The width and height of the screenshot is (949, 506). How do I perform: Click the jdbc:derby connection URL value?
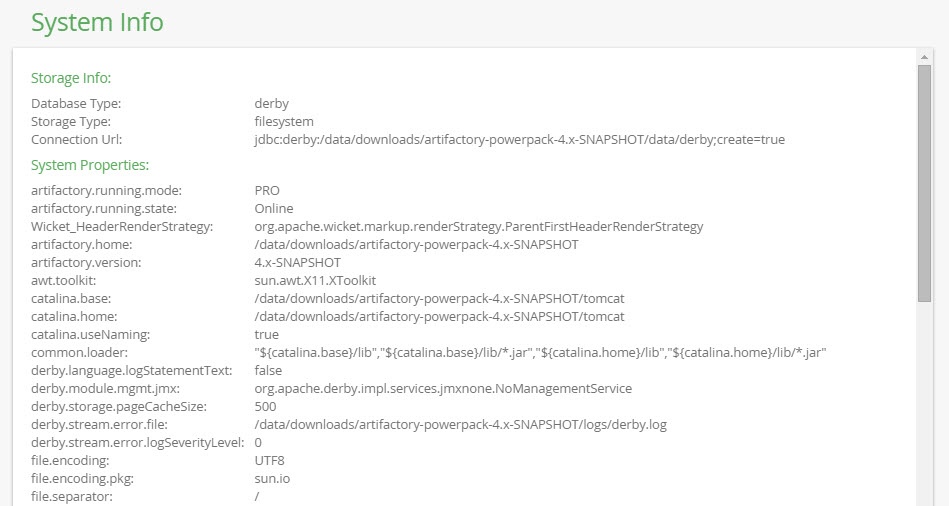click(x=519, y=140)
